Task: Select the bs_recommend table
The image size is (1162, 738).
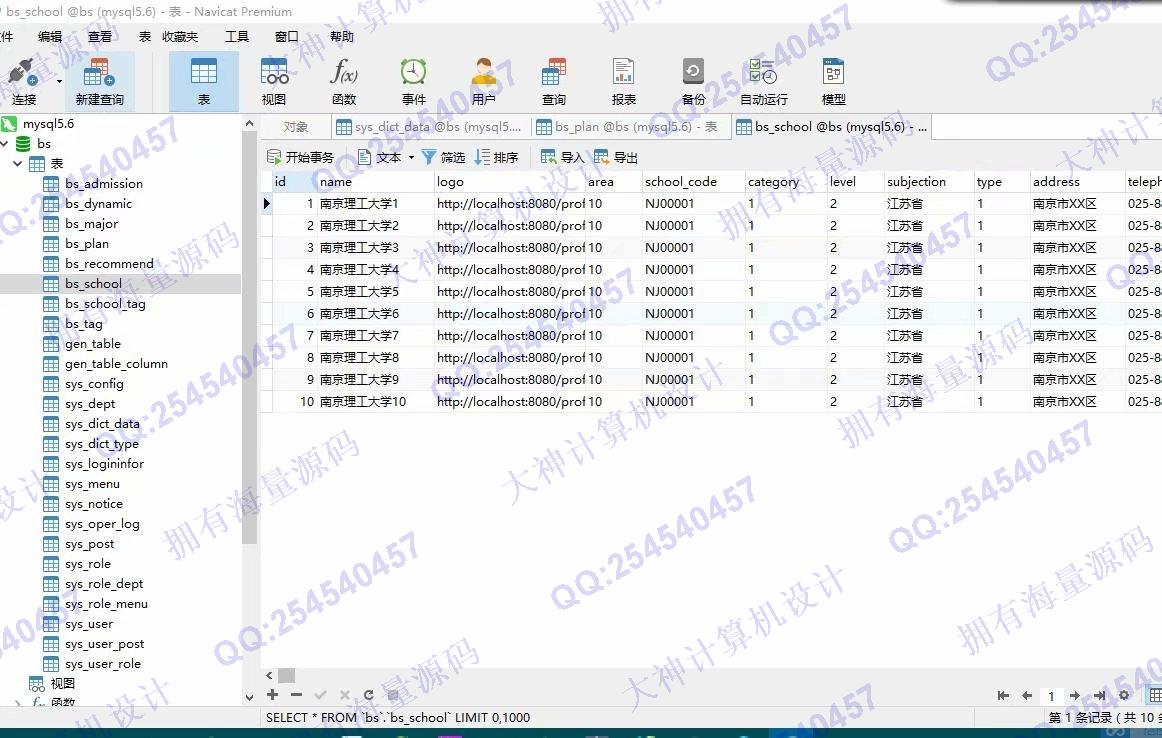Action: point(109,264)
